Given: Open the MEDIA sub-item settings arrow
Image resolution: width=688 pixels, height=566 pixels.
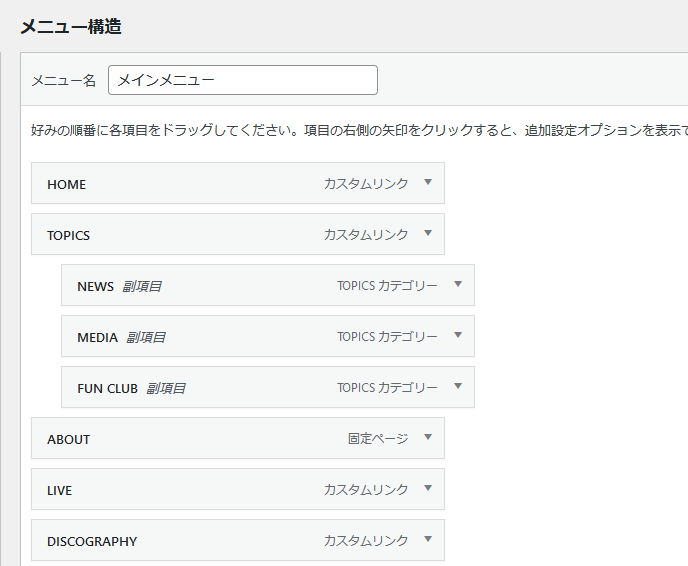Looking at the screenshot, I should (x=457, y=336).
